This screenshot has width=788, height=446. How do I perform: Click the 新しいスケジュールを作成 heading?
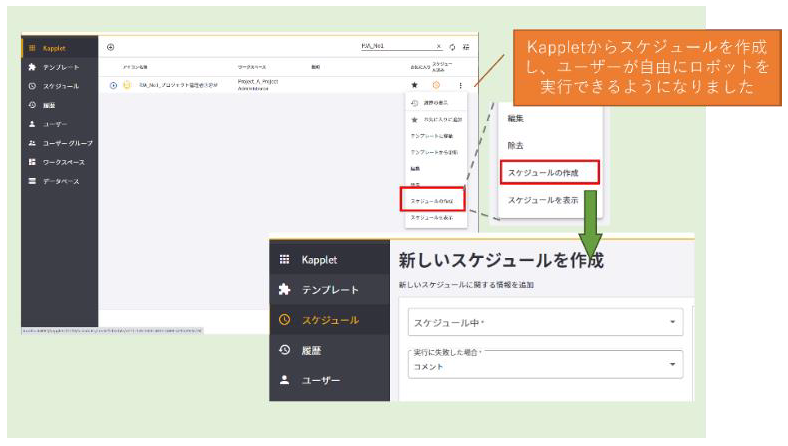coord(501,260)
